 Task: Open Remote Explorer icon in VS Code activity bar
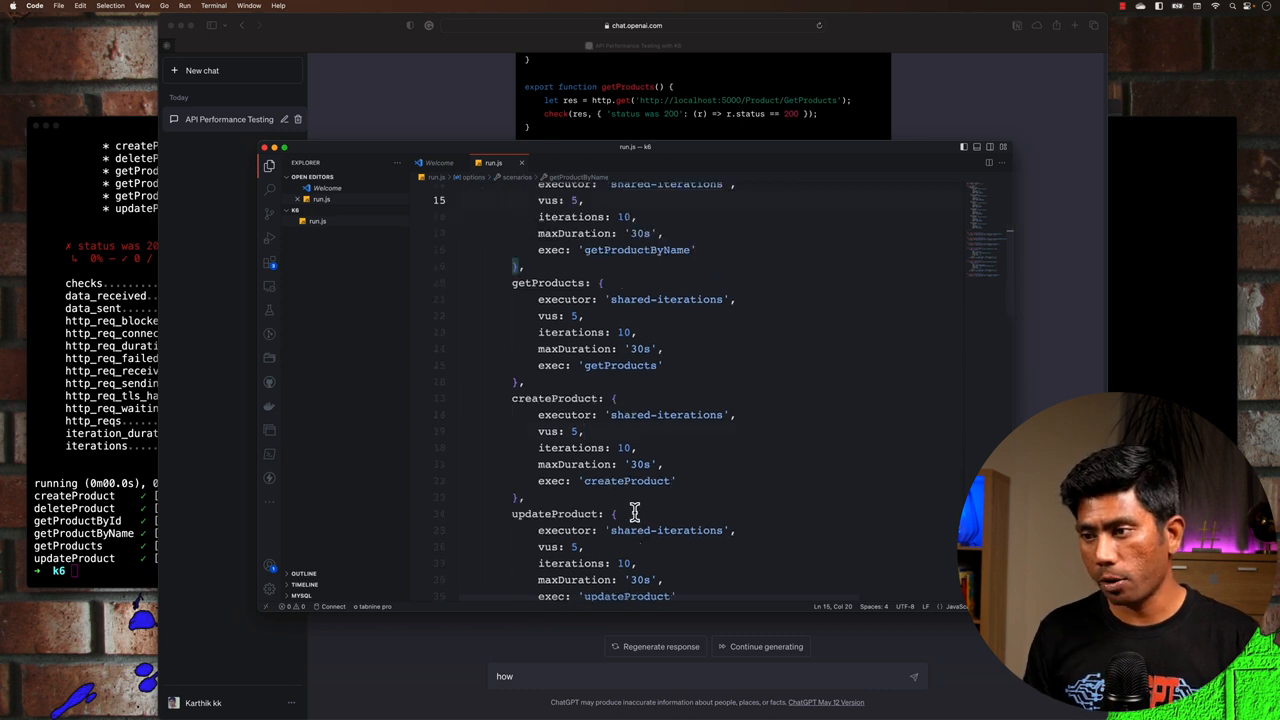pyautogui.click(x=269, y=286)
